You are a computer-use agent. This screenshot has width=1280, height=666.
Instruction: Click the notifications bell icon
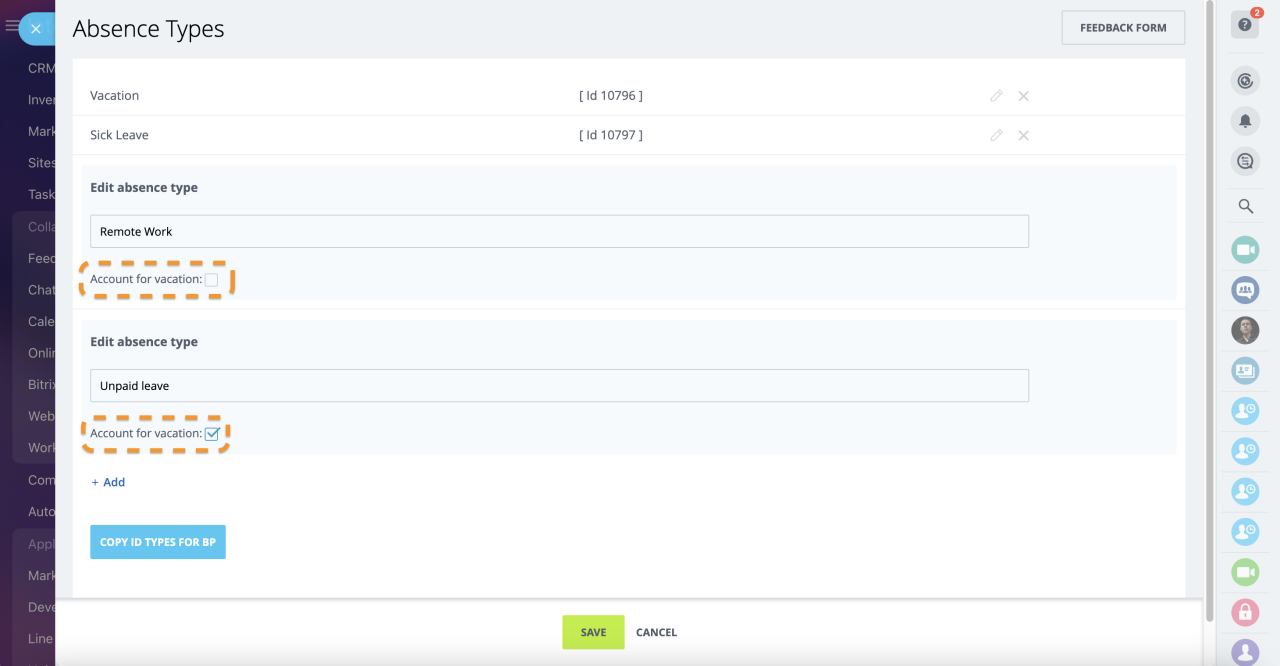tap(1245, 121)
